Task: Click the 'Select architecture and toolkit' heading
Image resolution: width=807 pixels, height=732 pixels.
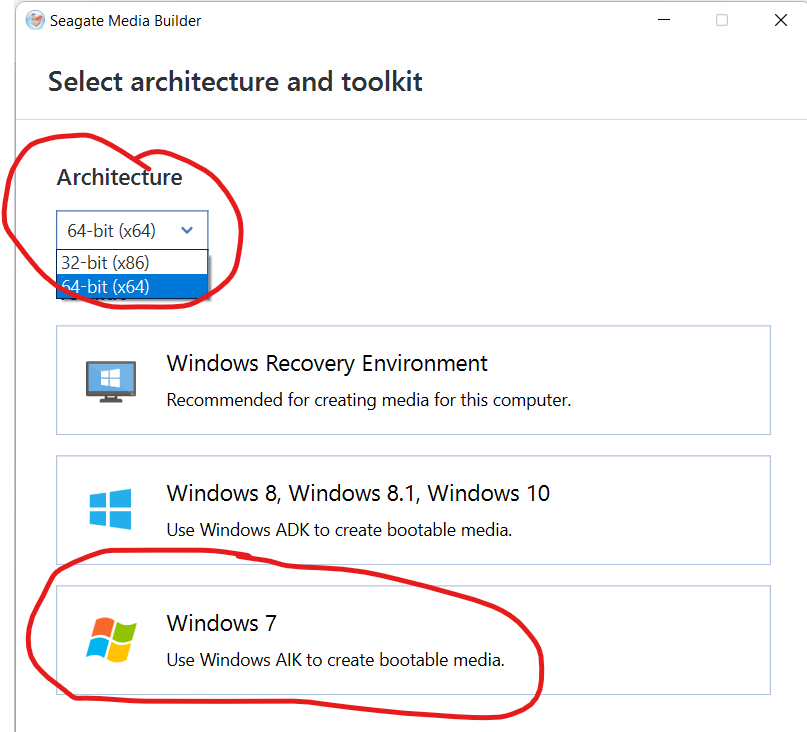Action: [235, 82]
